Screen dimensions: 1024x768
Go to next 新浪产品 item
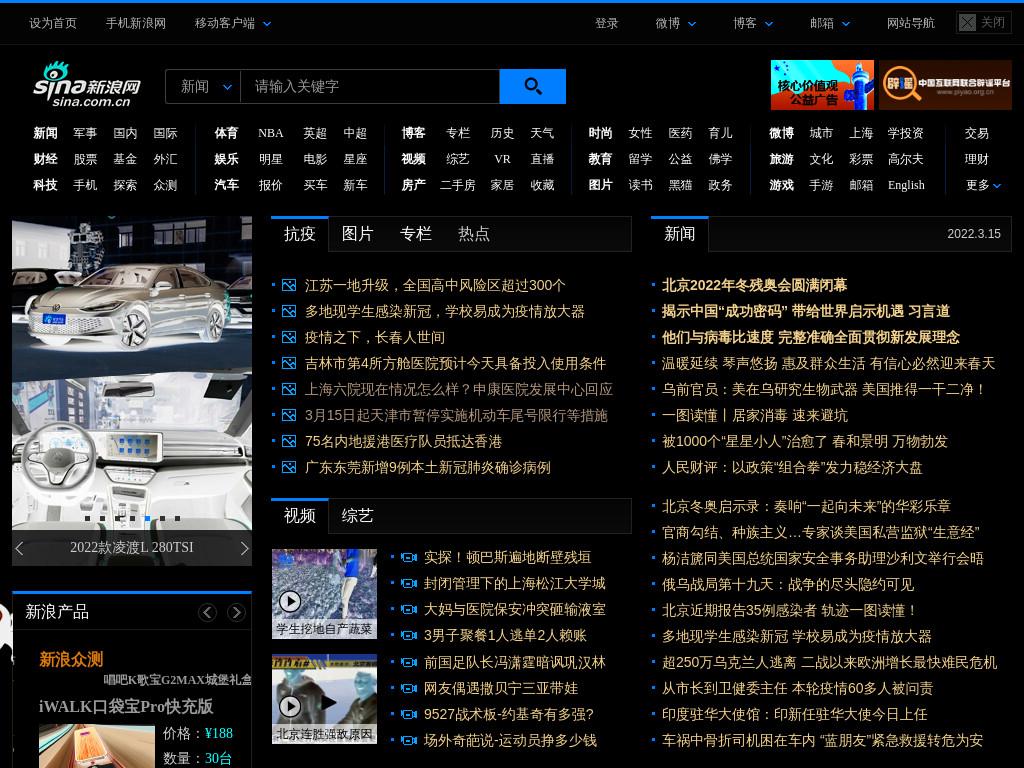[x=236, y=613]
